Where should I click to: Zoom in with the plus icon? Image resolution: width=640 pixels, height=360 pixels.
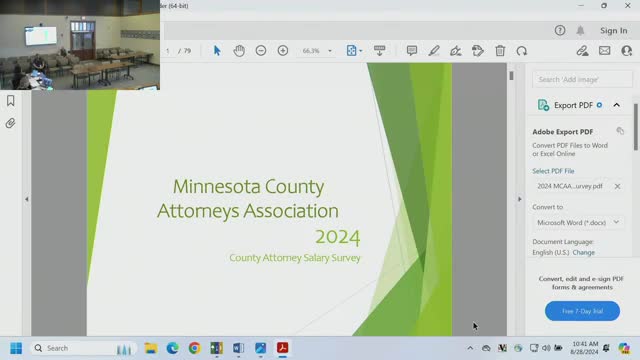tap(283, 51)
